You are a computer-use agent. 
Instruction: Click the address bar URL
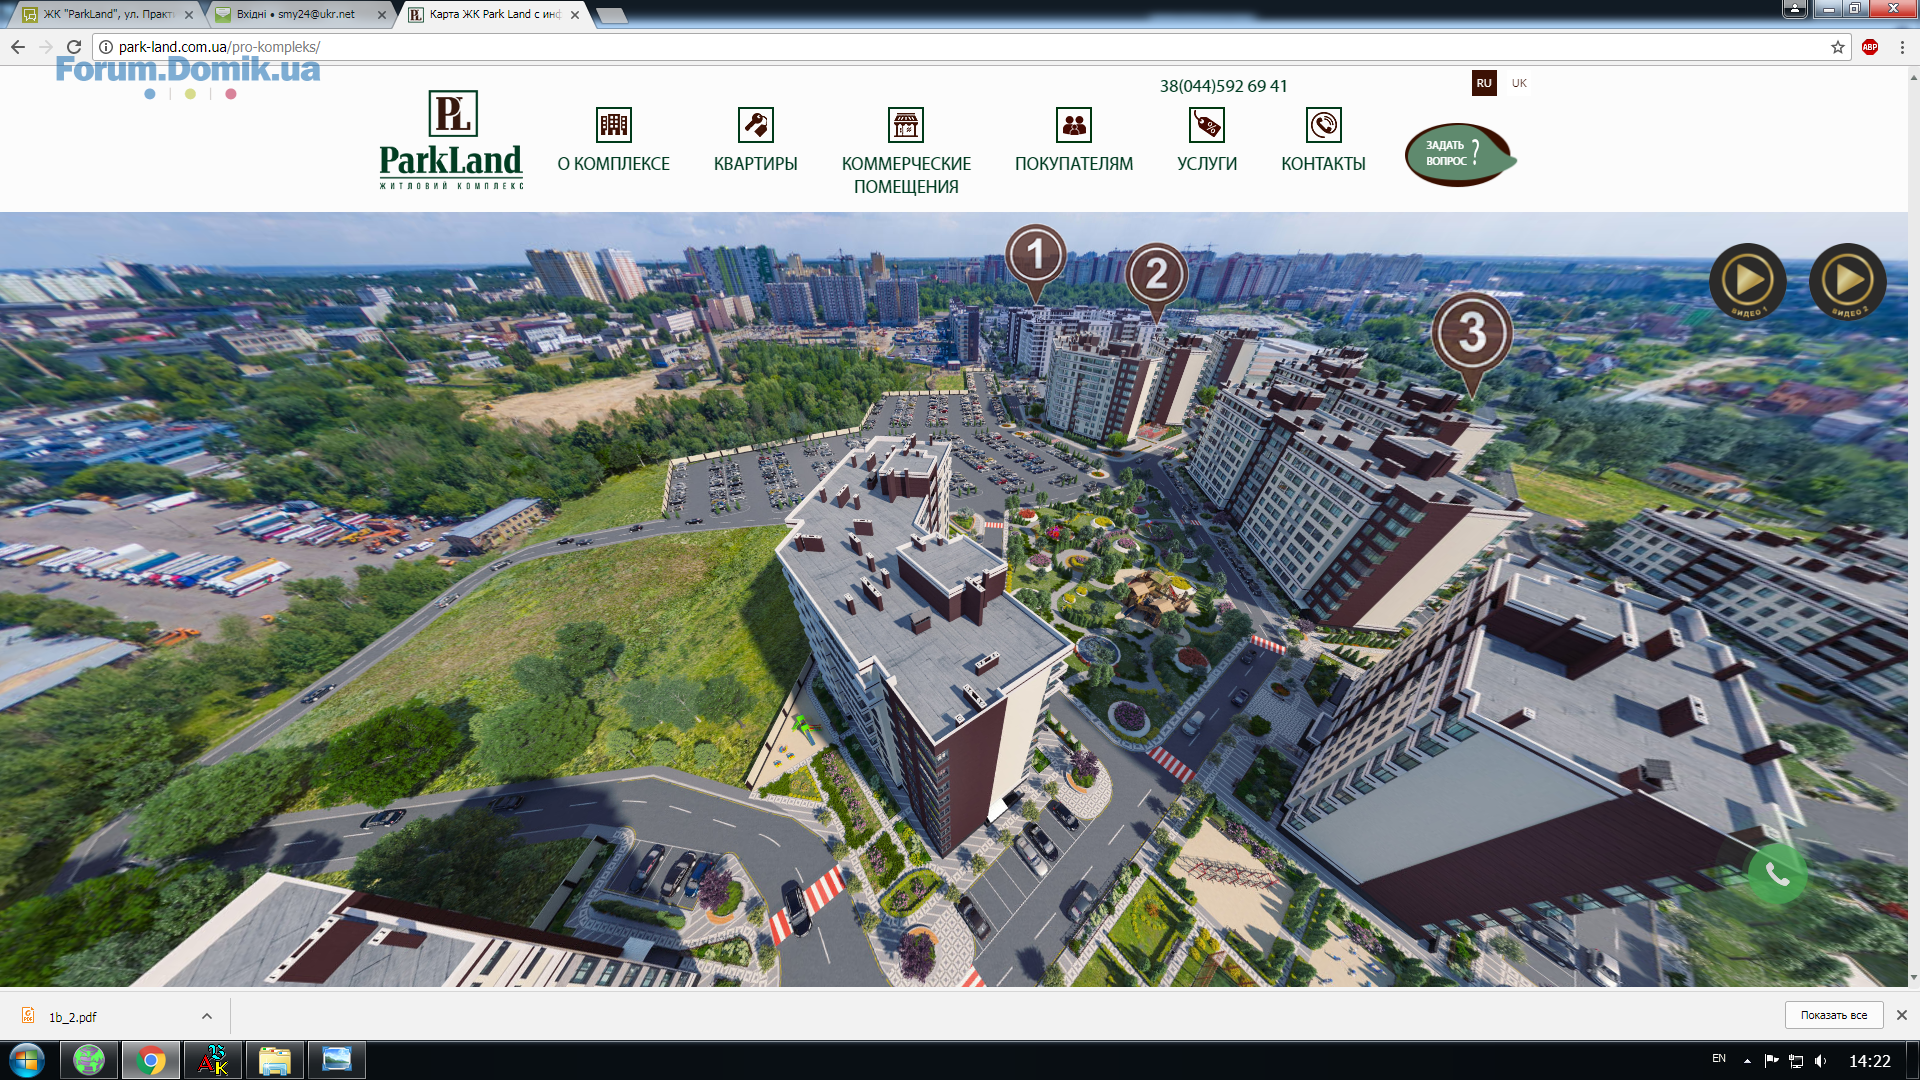click(x=219, y=47)
